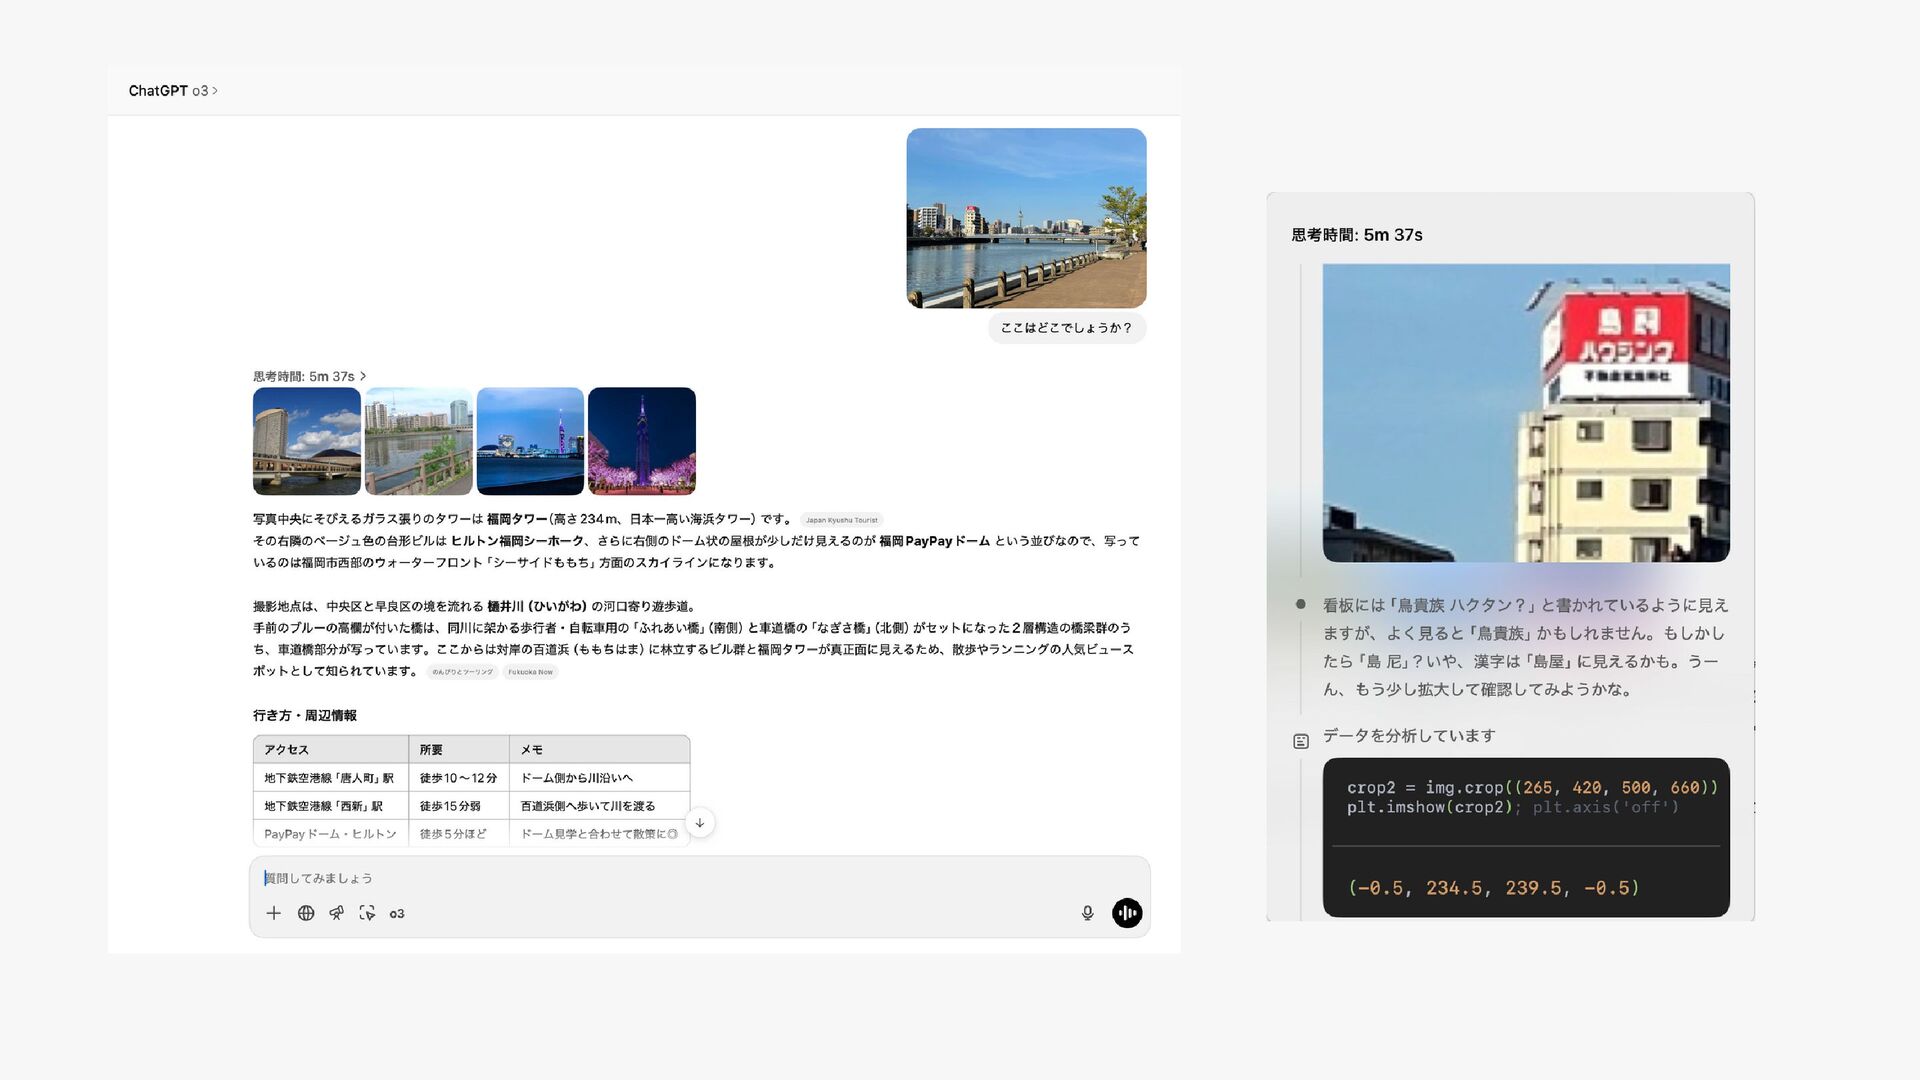Enable the globe web search tool
The height and width of the screenshot is (1080, 1920).
306,913
